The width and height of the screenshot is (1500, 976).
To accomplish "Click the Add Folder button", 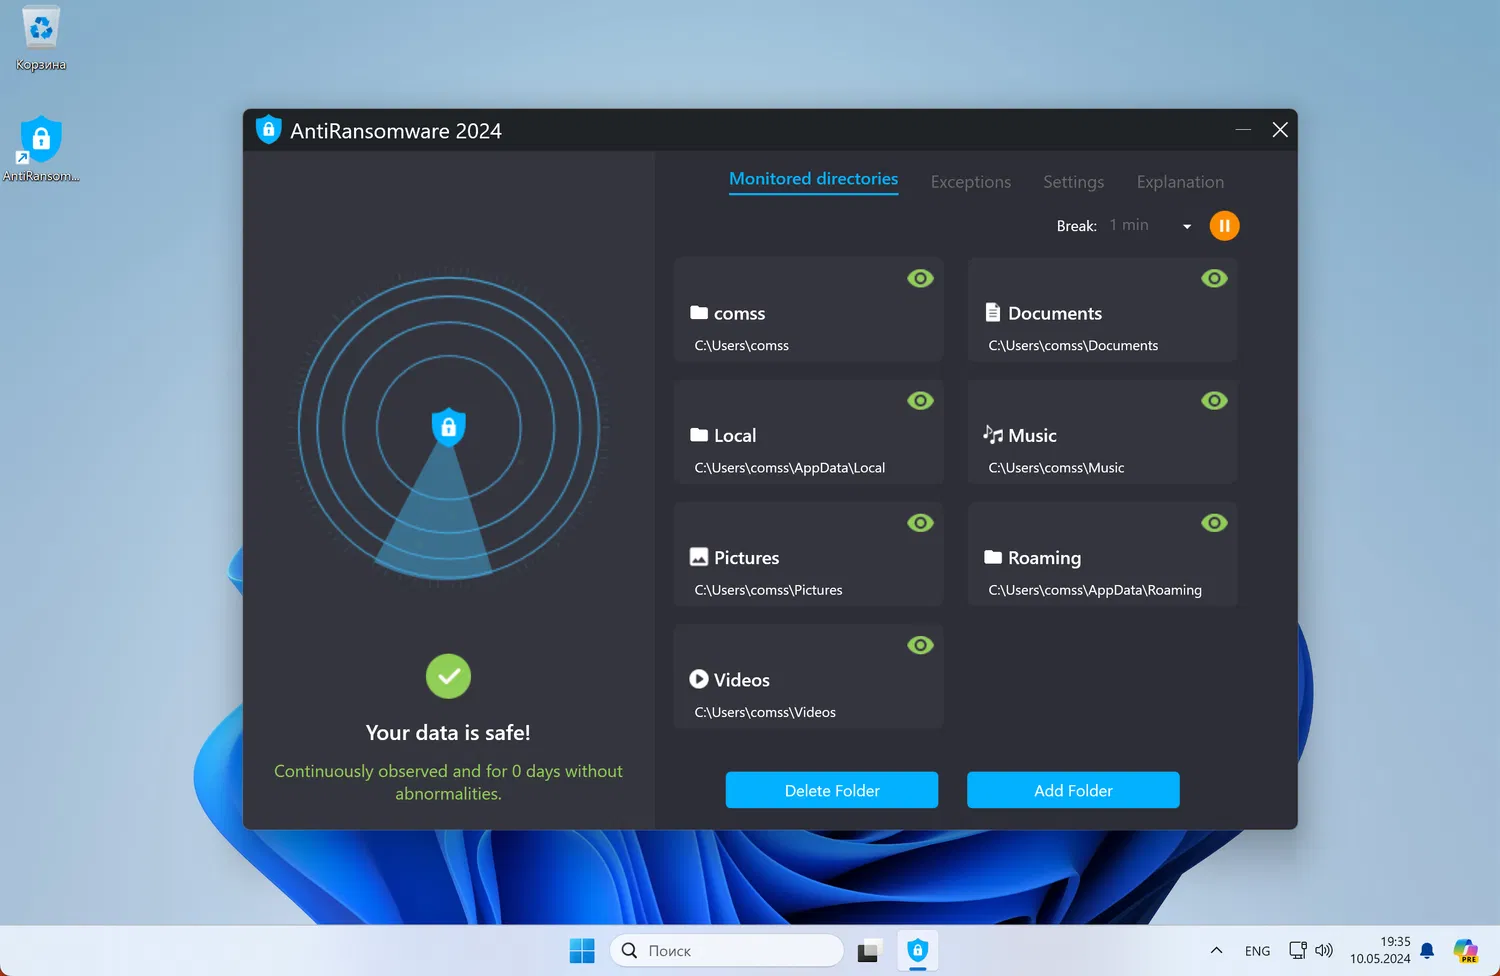I will click(1073, 790).
